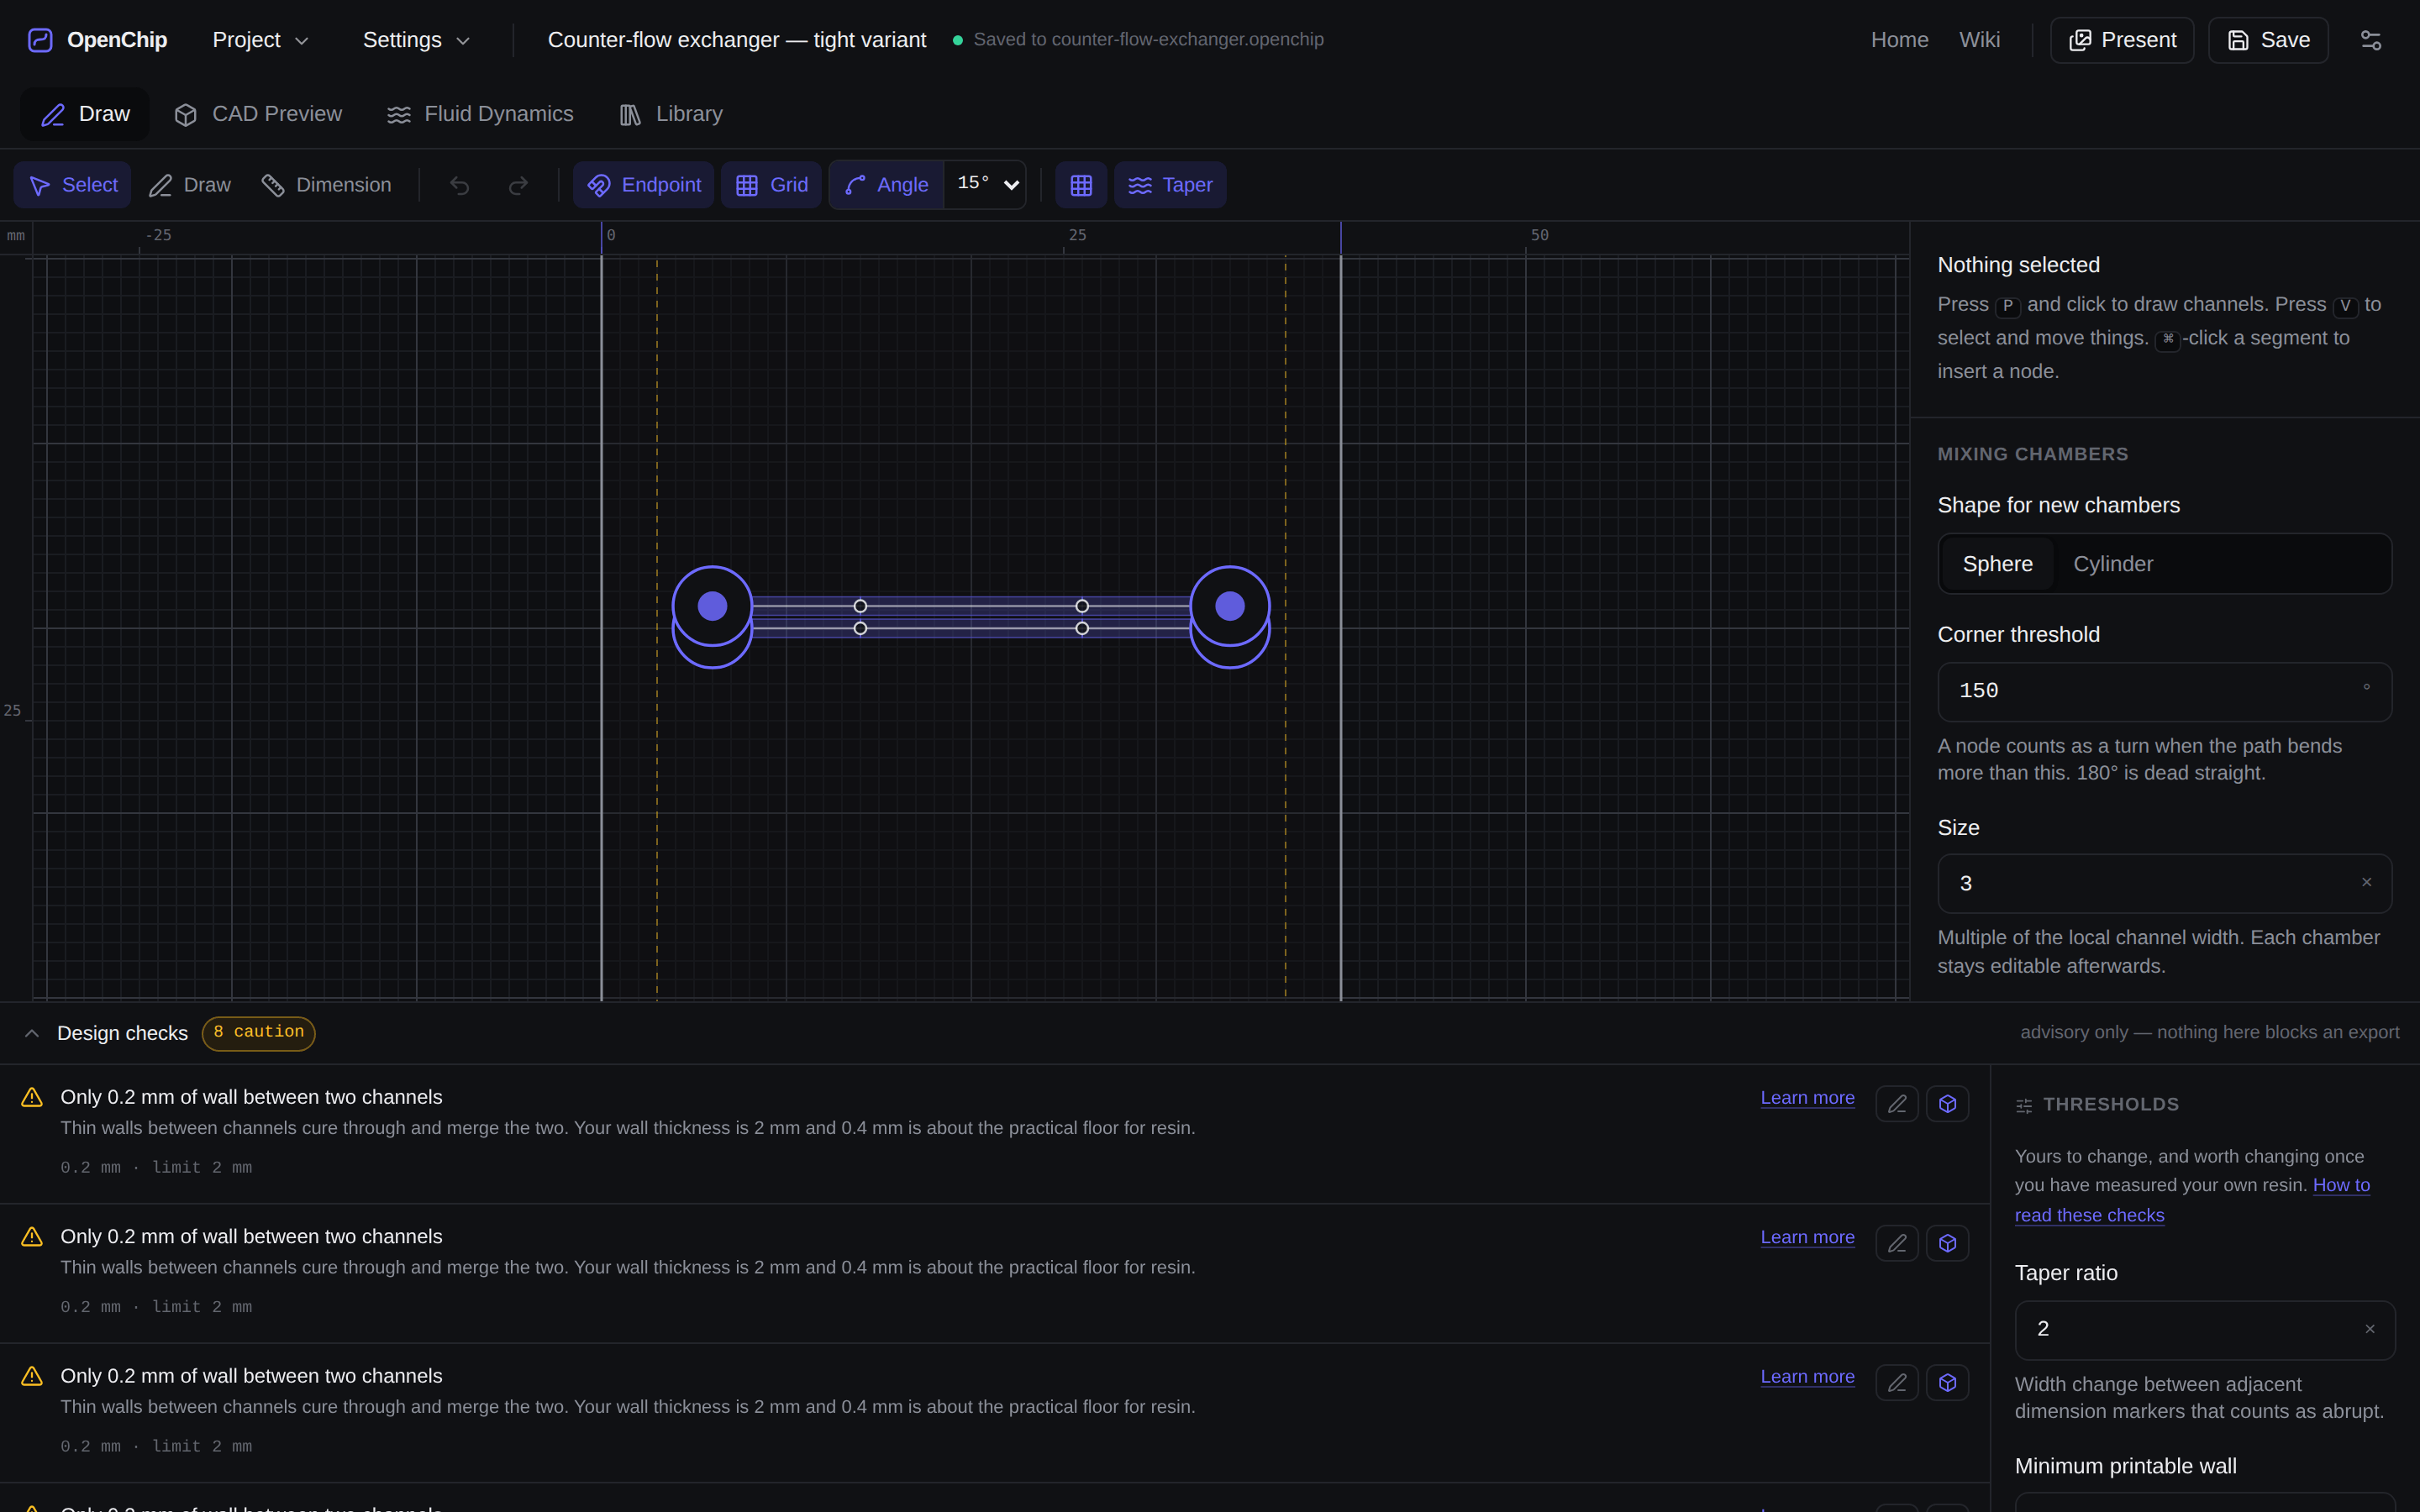Activate the Select tool

click(x=73, y=185)
